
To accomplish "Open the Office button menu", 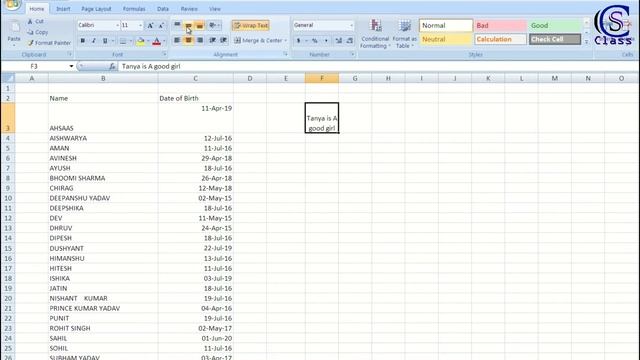I will pos(12,4).
